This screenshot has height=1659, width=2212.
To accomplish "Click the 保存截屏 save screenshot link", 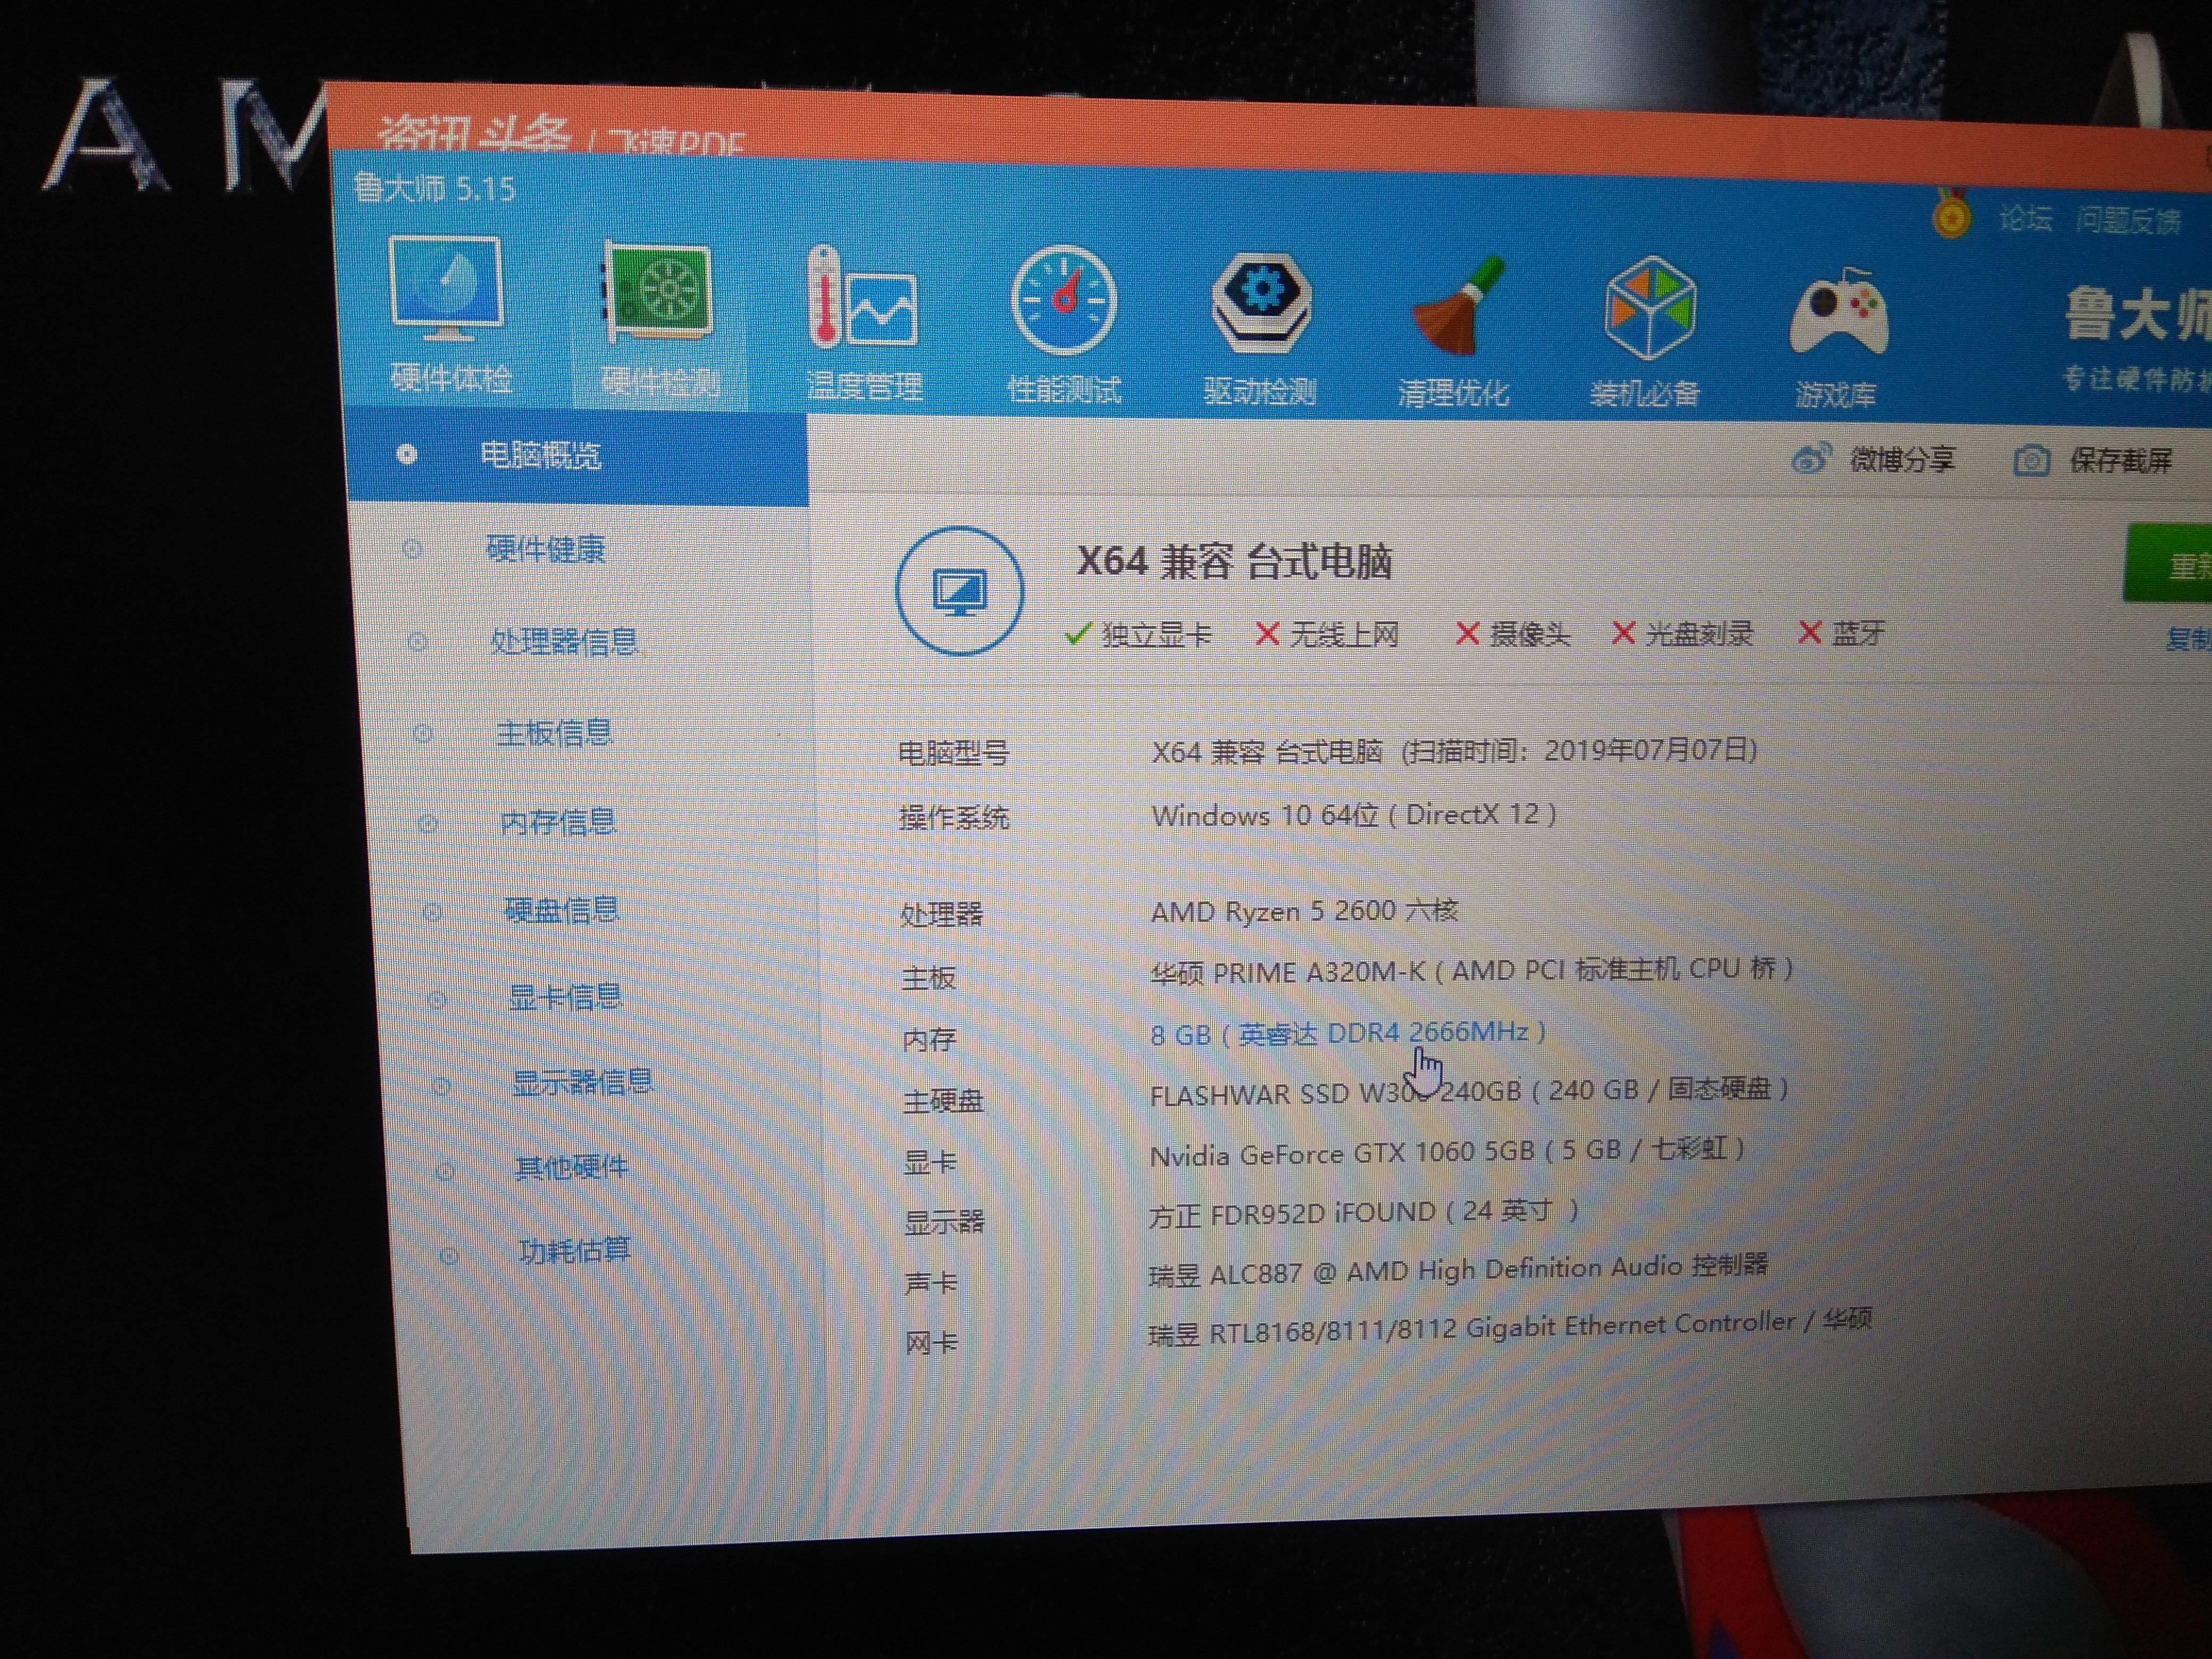I will (2120, 461).
